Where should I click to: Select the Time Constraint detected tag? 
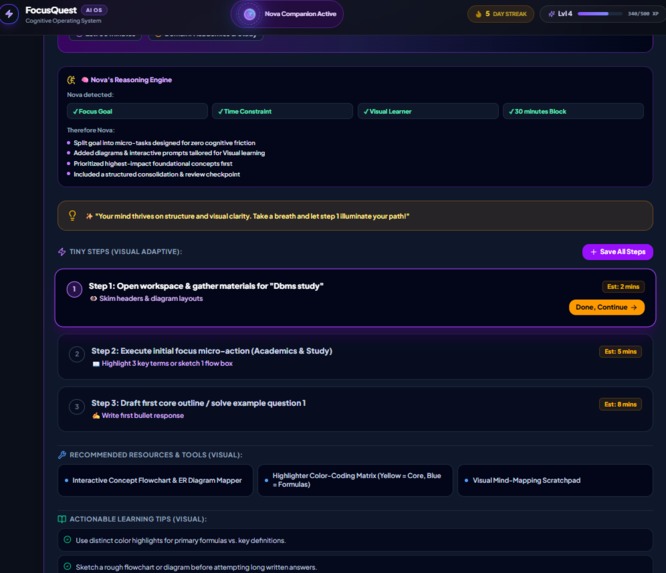pos(282,111)
